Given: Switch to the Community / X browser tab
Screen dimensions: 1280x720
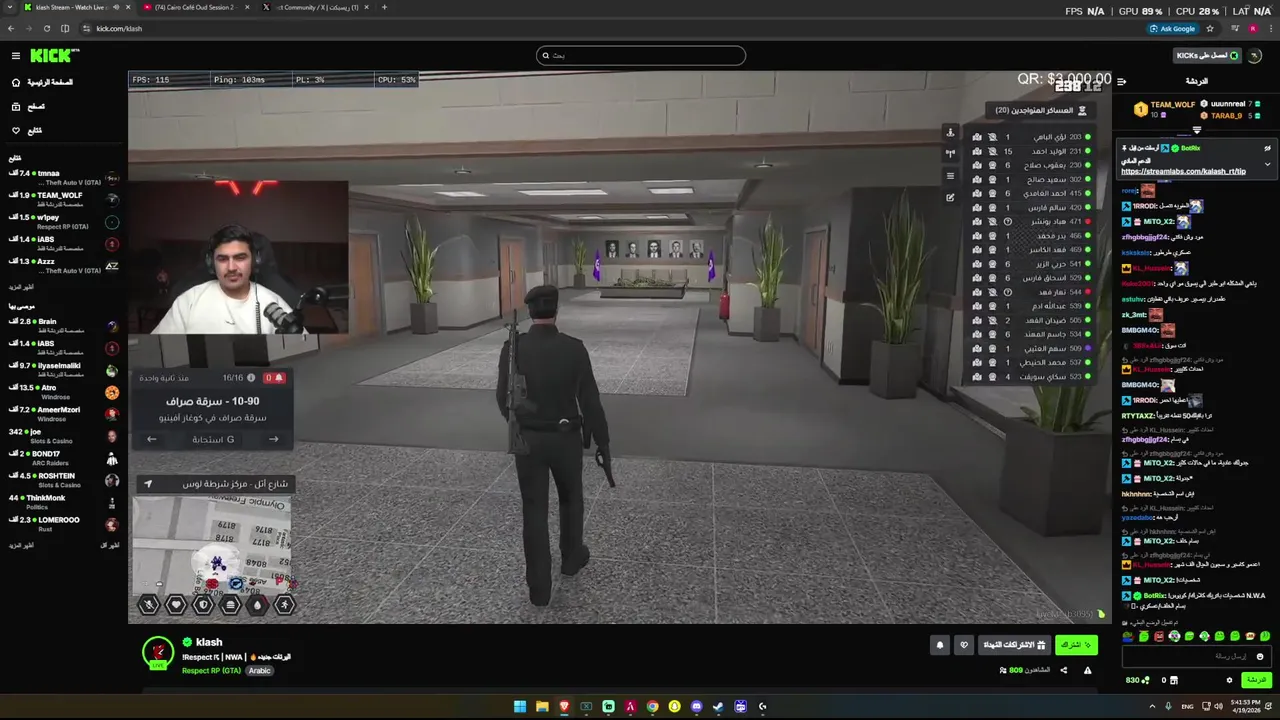Looking at the screenshot, I should [315, 7].
